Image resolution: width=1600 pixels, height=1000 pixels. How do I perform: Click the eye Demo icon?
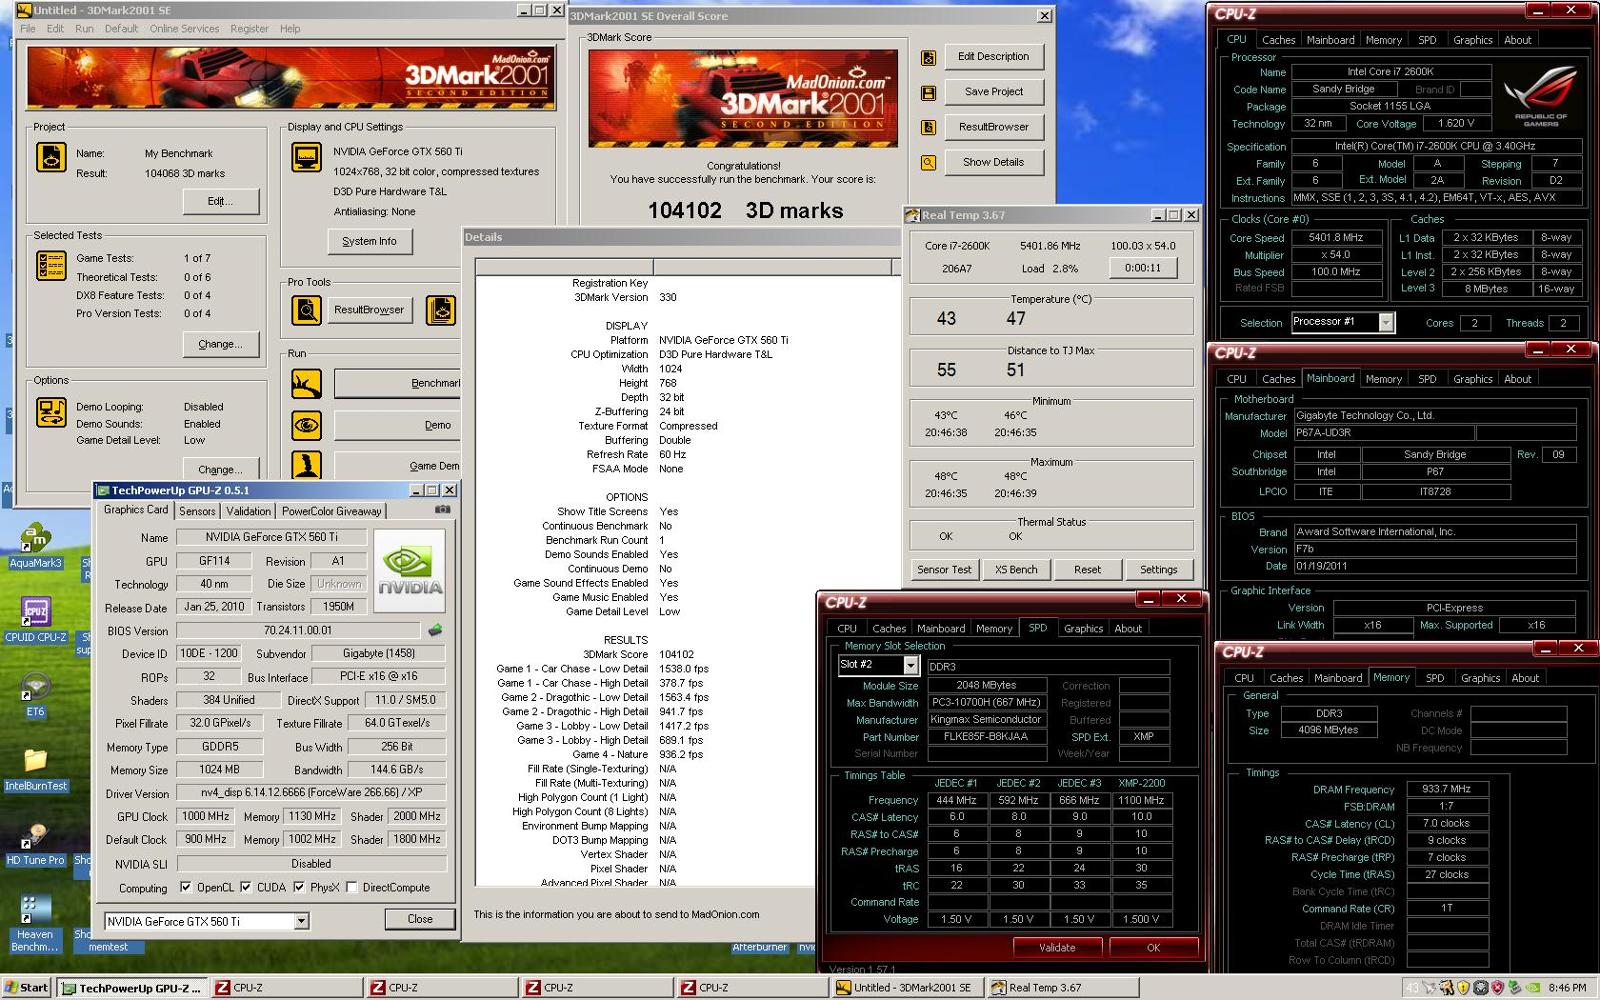coord(306,425)
